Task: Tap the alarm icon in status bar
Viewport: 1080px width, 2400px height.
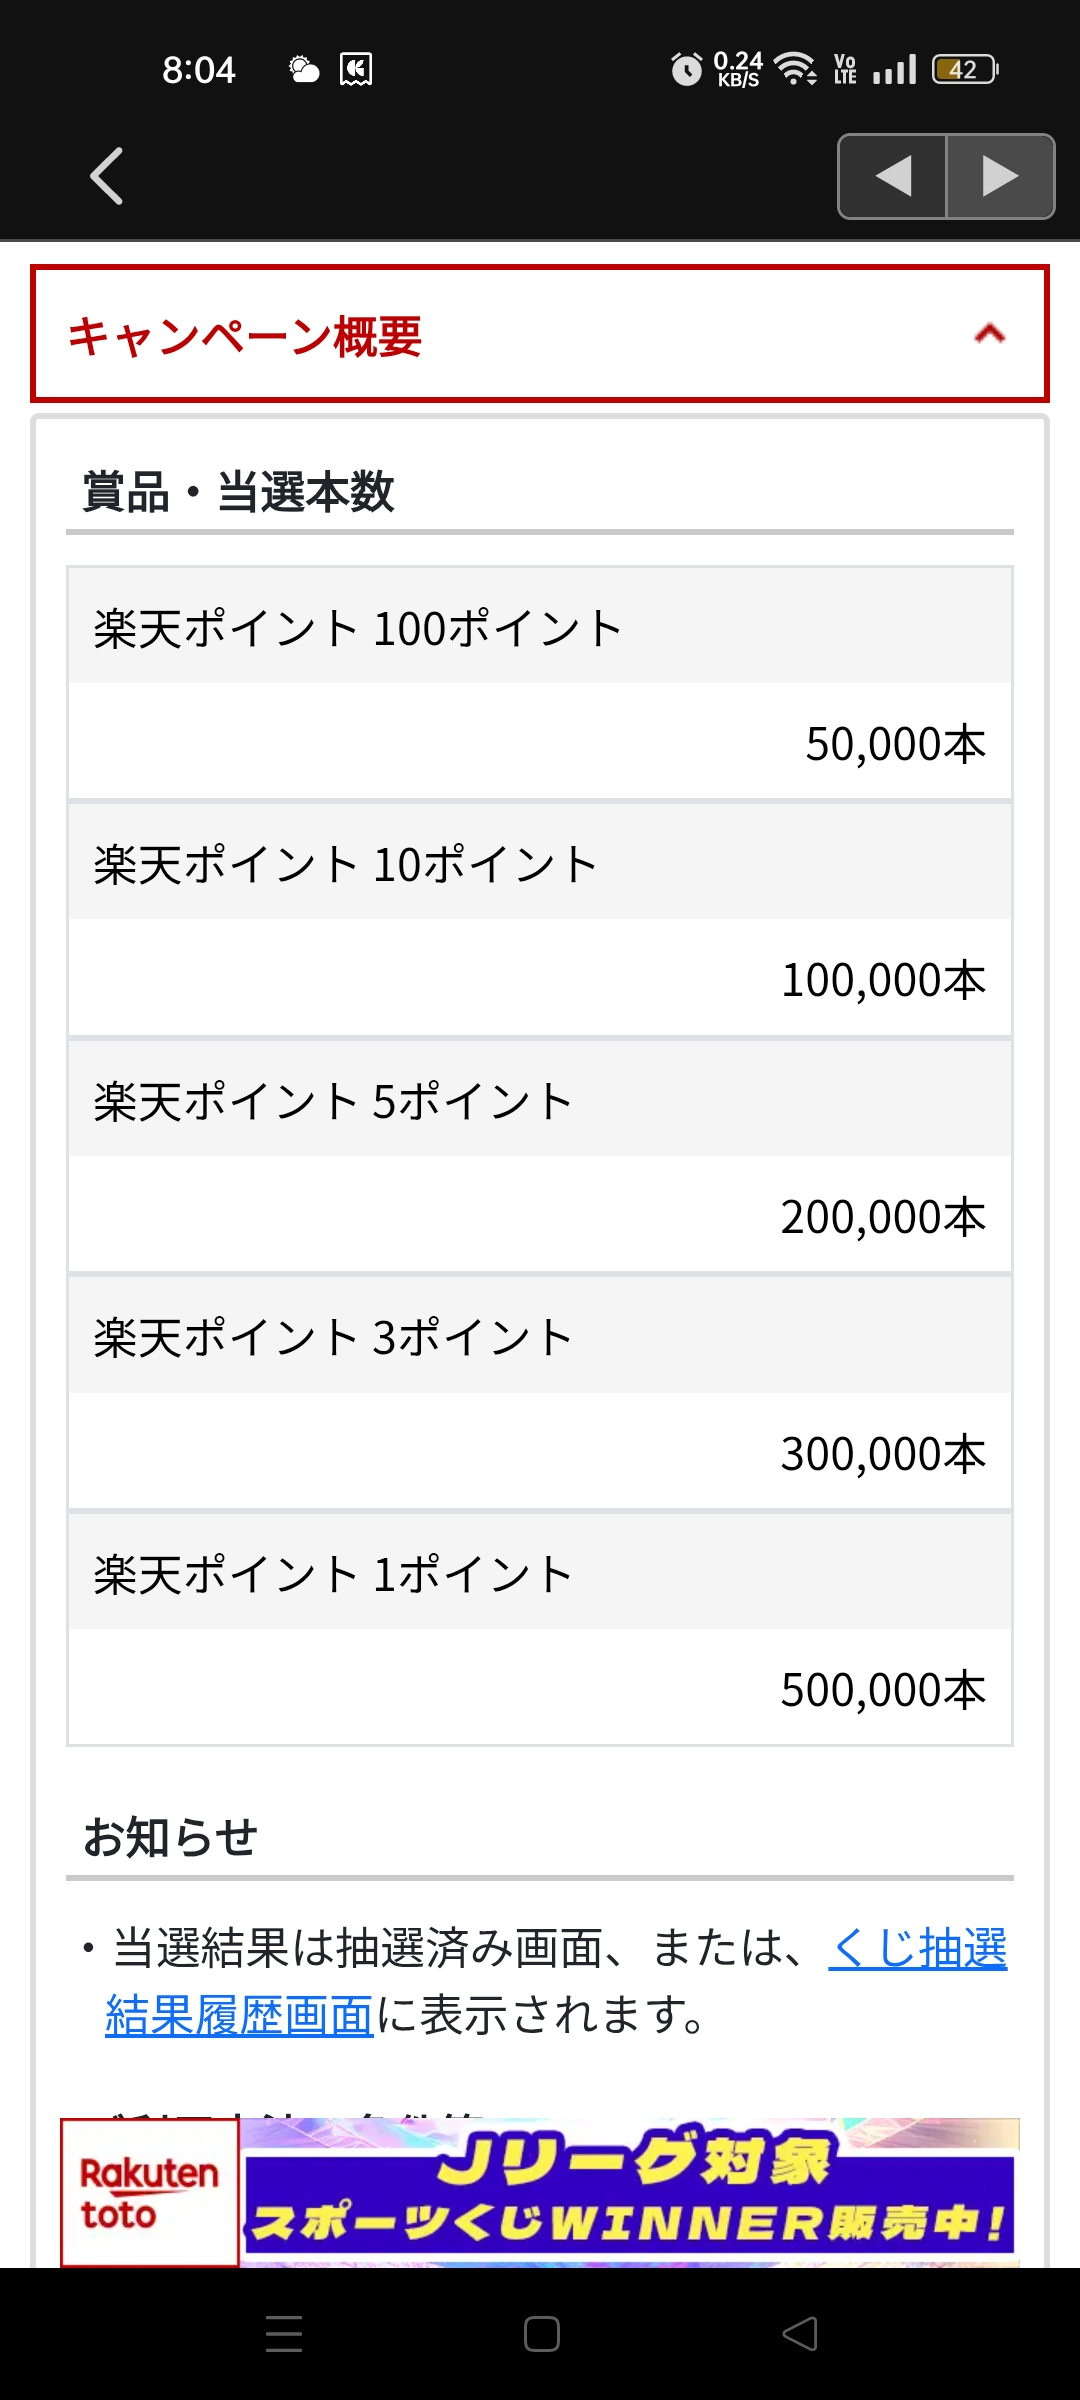Action: pyautogui.click(x=686, y=69)
